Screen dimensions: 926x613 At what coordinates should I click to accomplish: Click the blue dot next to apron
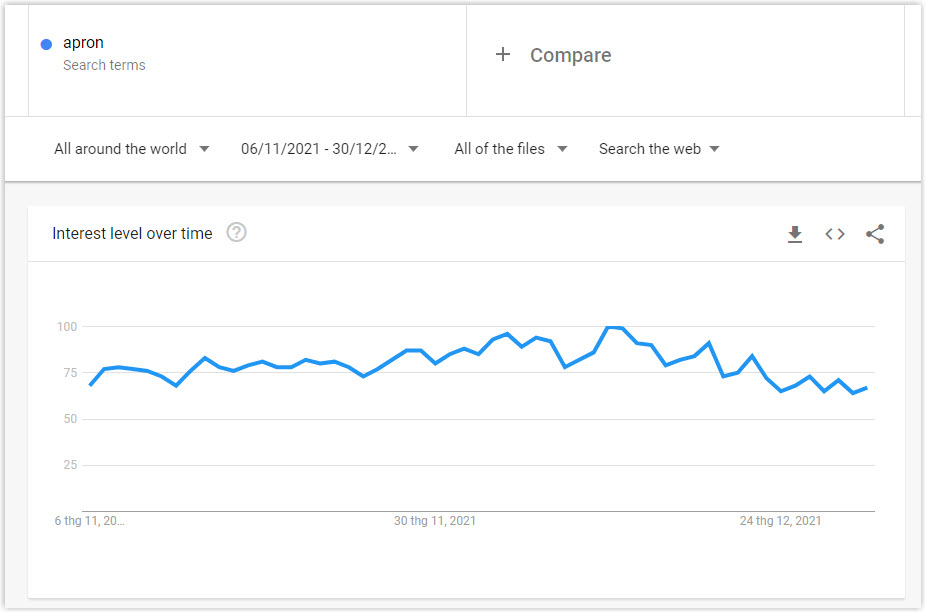point(46,44)
